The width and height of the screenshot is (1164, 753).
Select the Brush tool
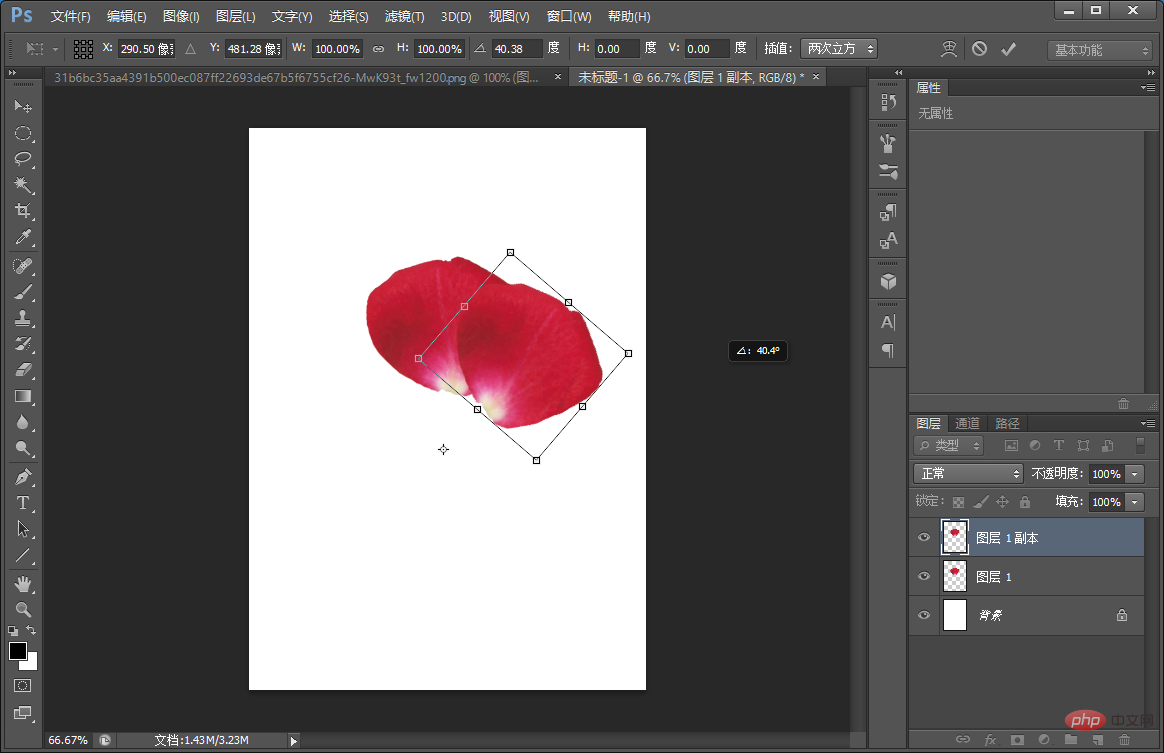(23, 292)
